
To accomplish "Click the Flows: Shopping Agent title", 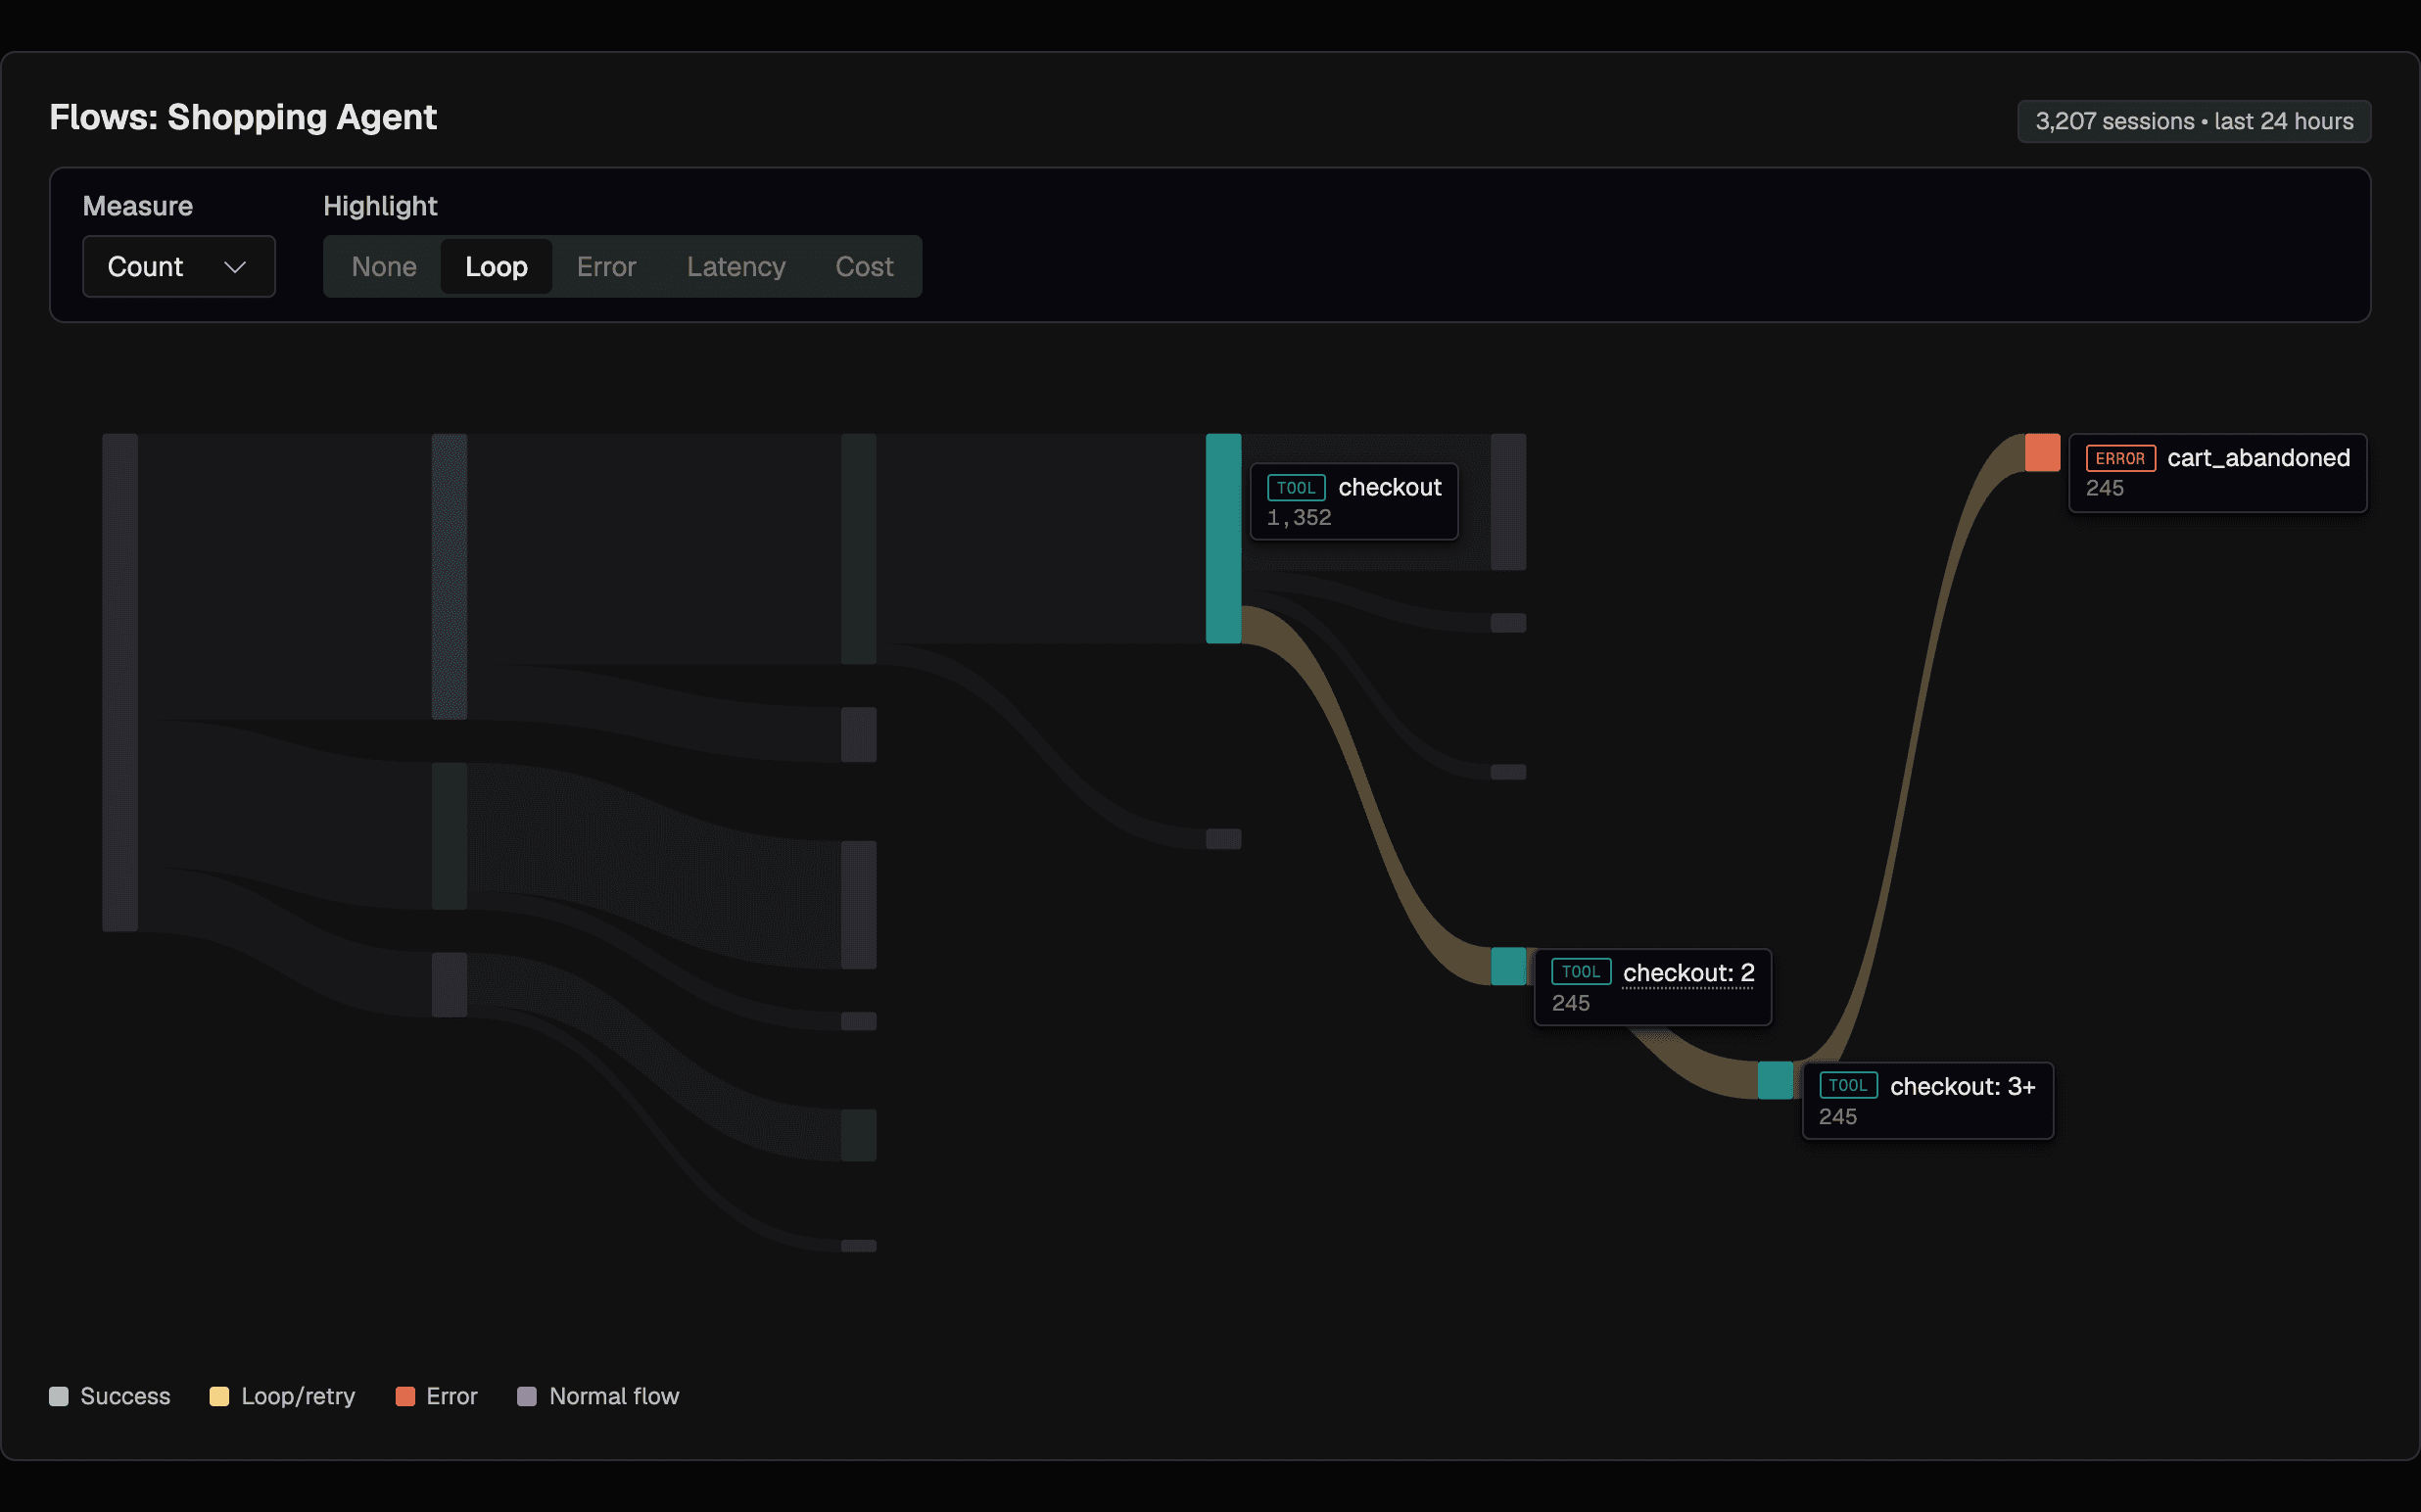I will click(x=243, y=117).
